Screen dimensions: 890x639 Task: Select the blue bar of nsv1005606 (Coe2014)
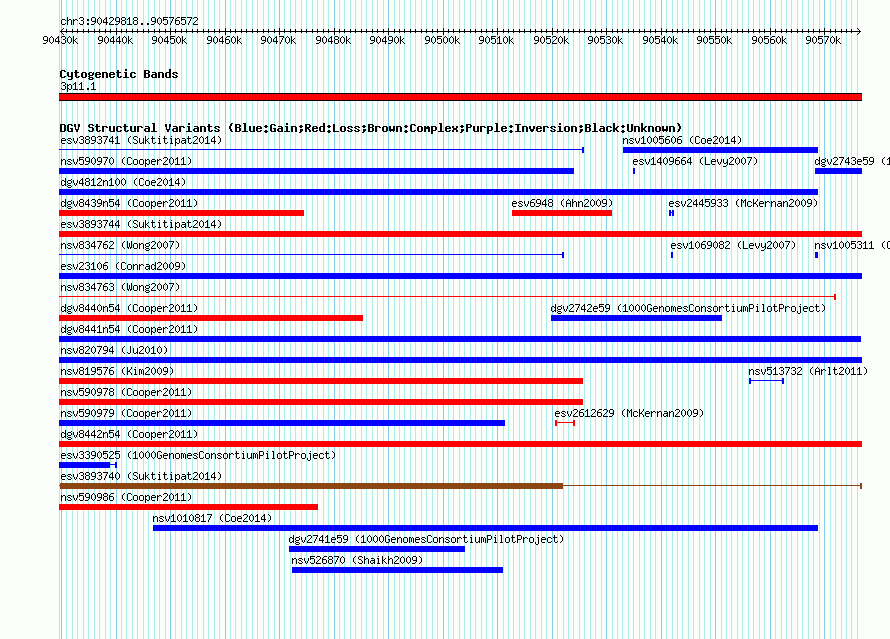[720, 150]
